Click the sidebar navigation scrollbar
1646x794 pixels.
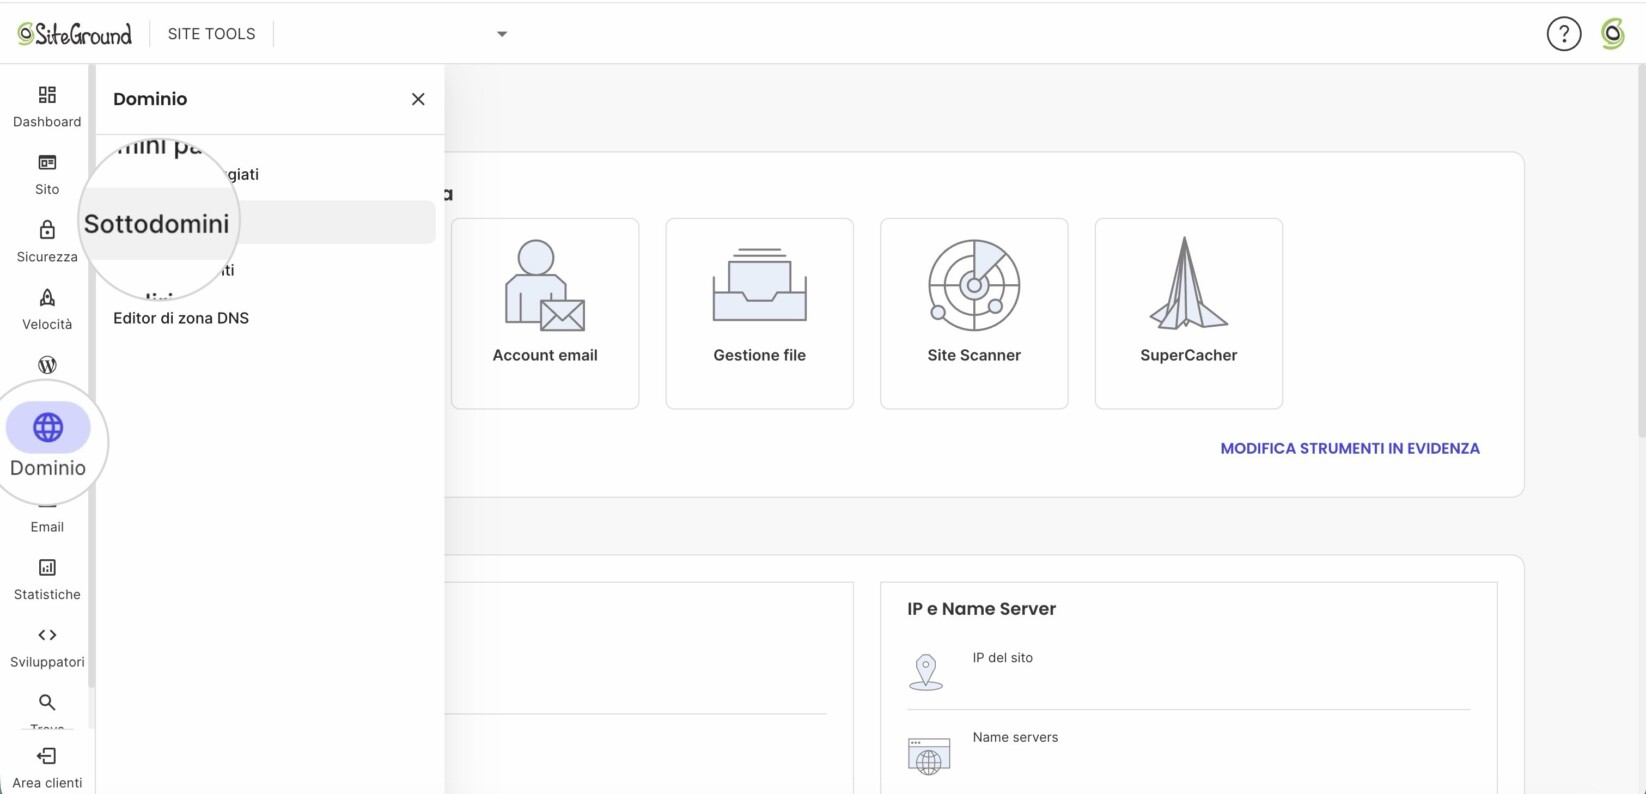[x=92, y=376]
